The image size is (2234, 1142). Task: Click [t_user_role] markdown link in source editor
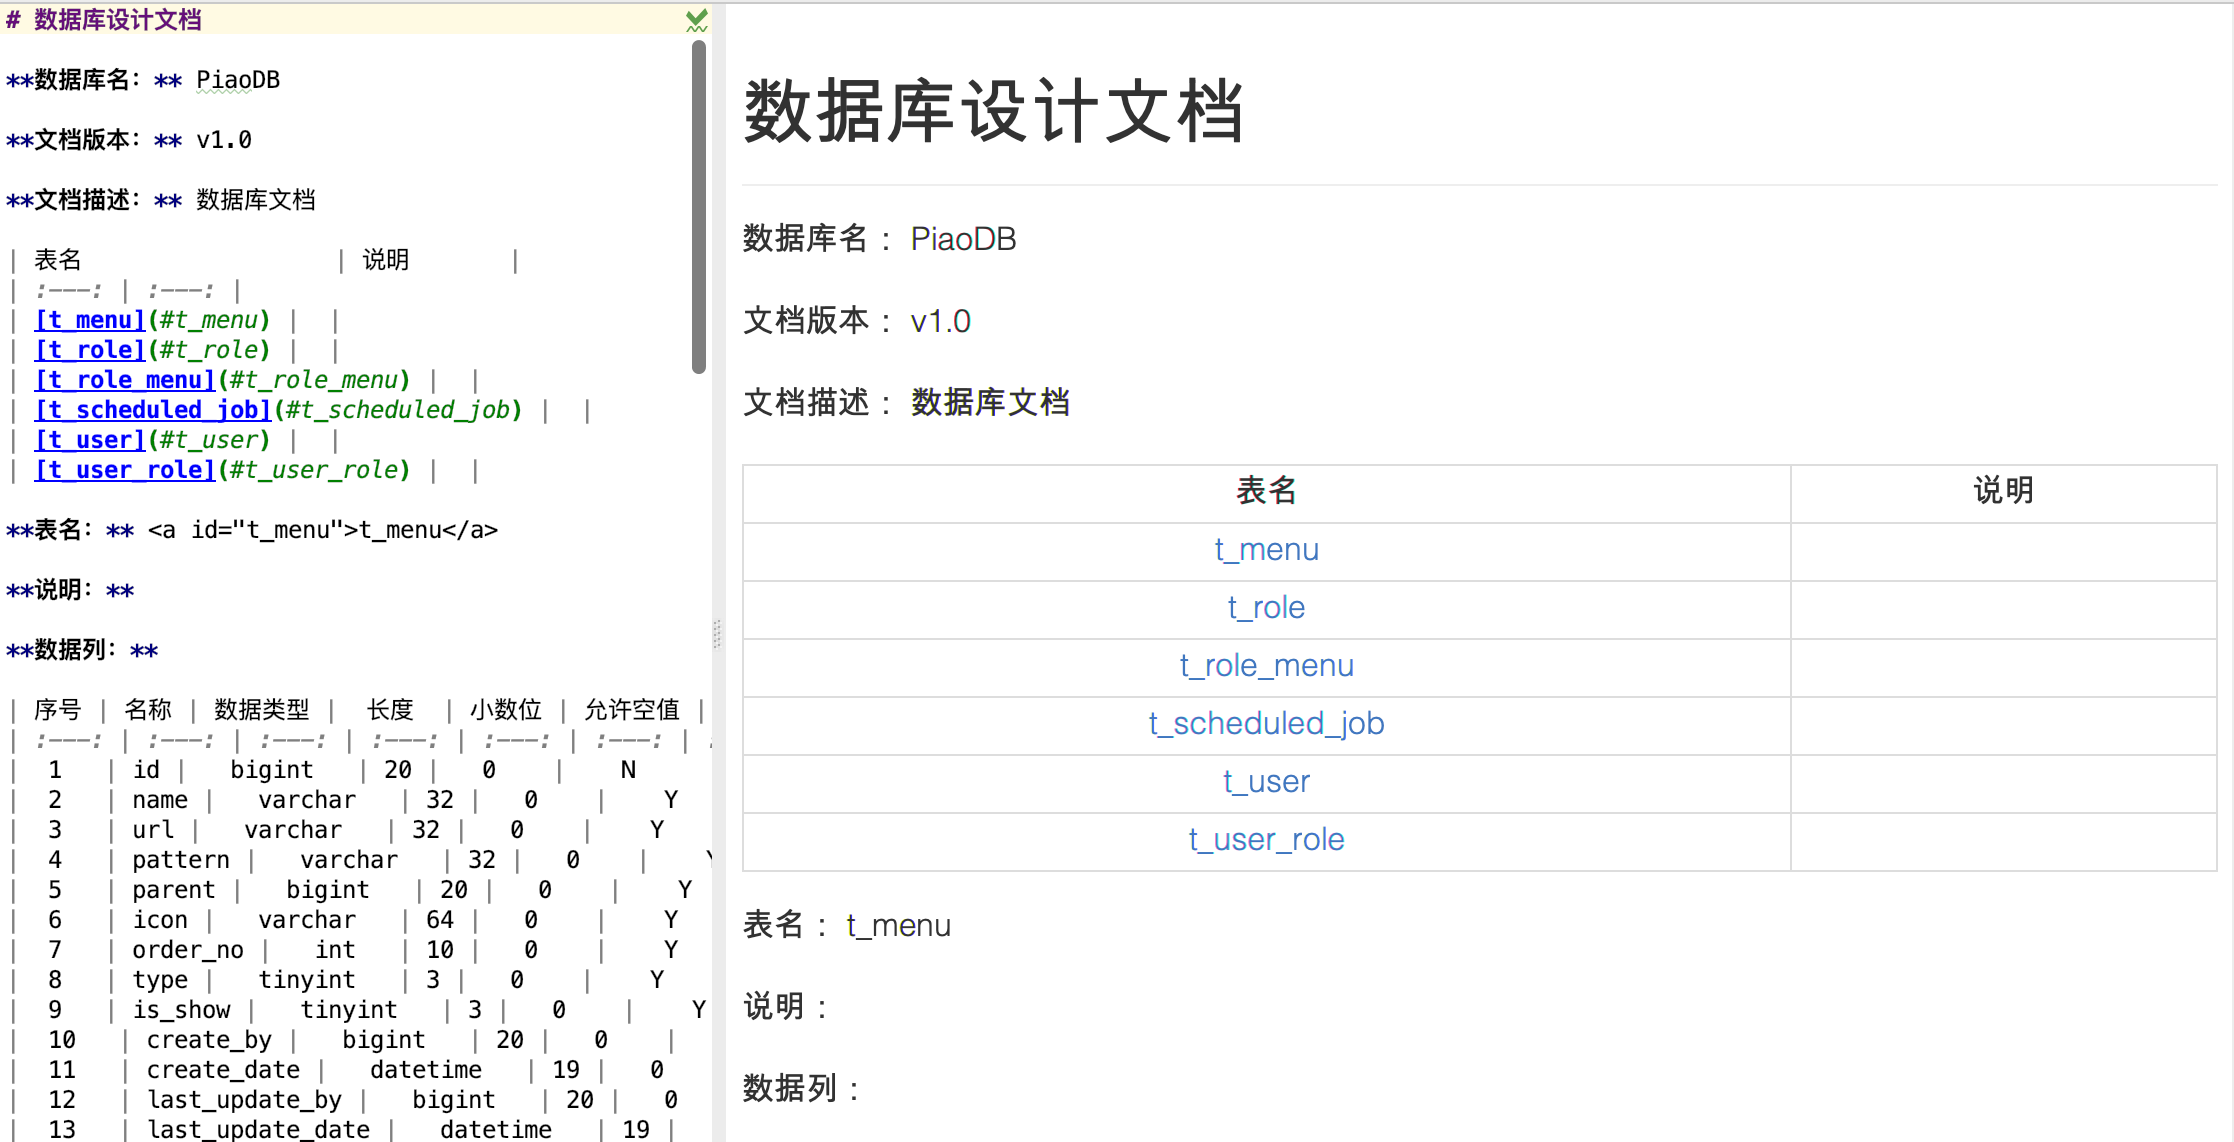click(125, 470)
